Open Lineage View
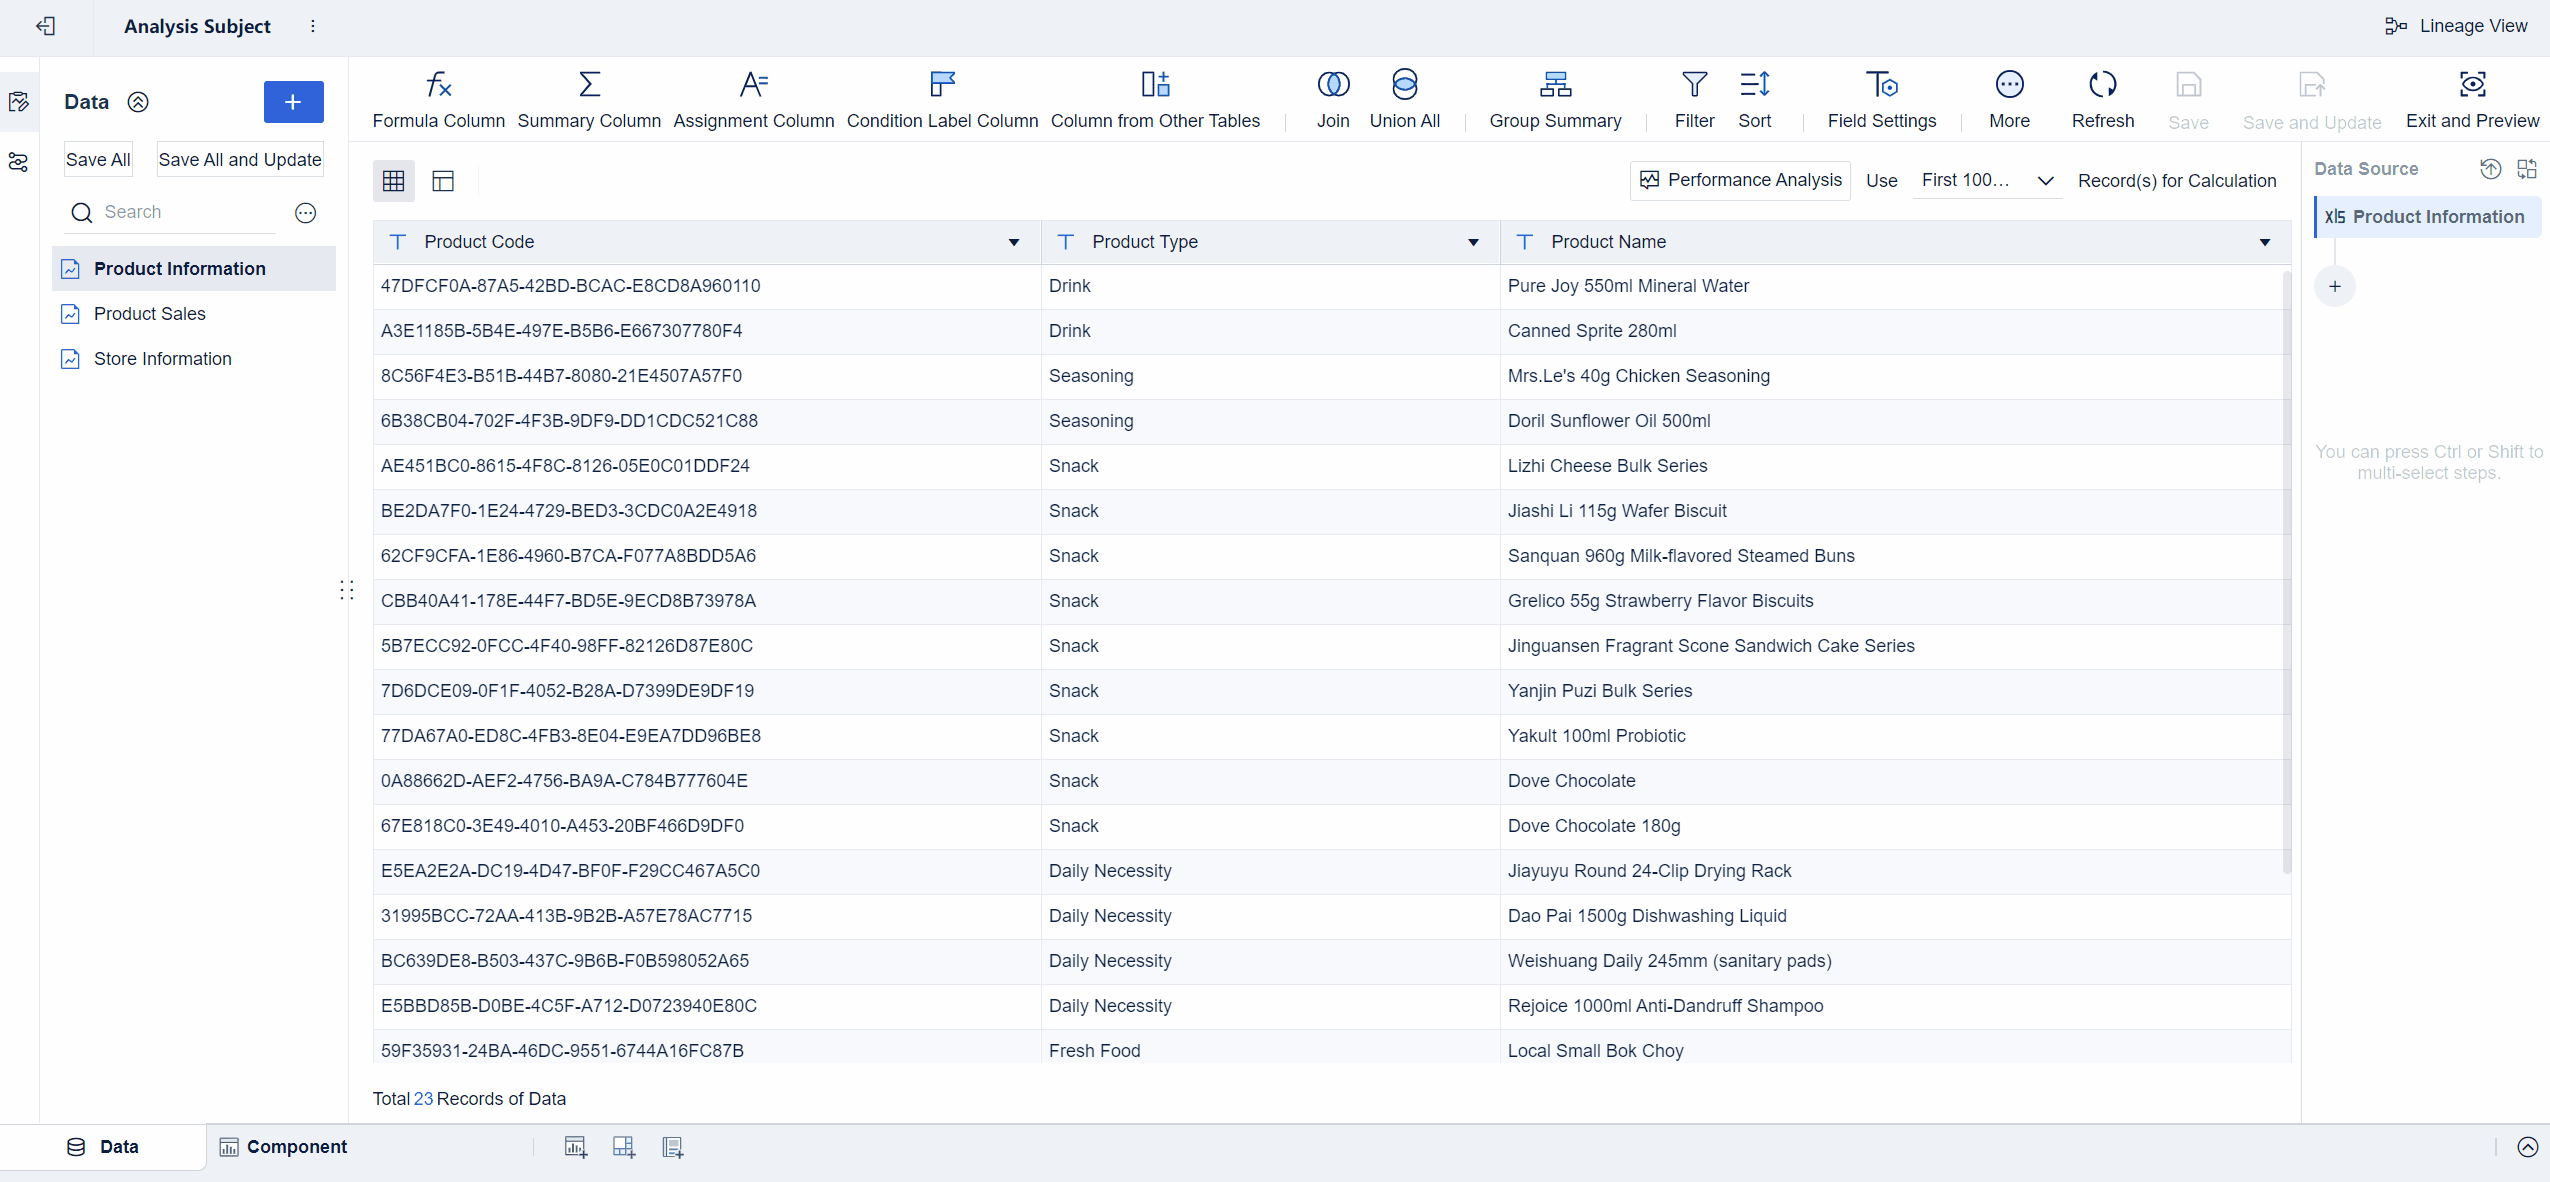Viewport: 2550px width, 1182px height. (x=2456, y=26)
